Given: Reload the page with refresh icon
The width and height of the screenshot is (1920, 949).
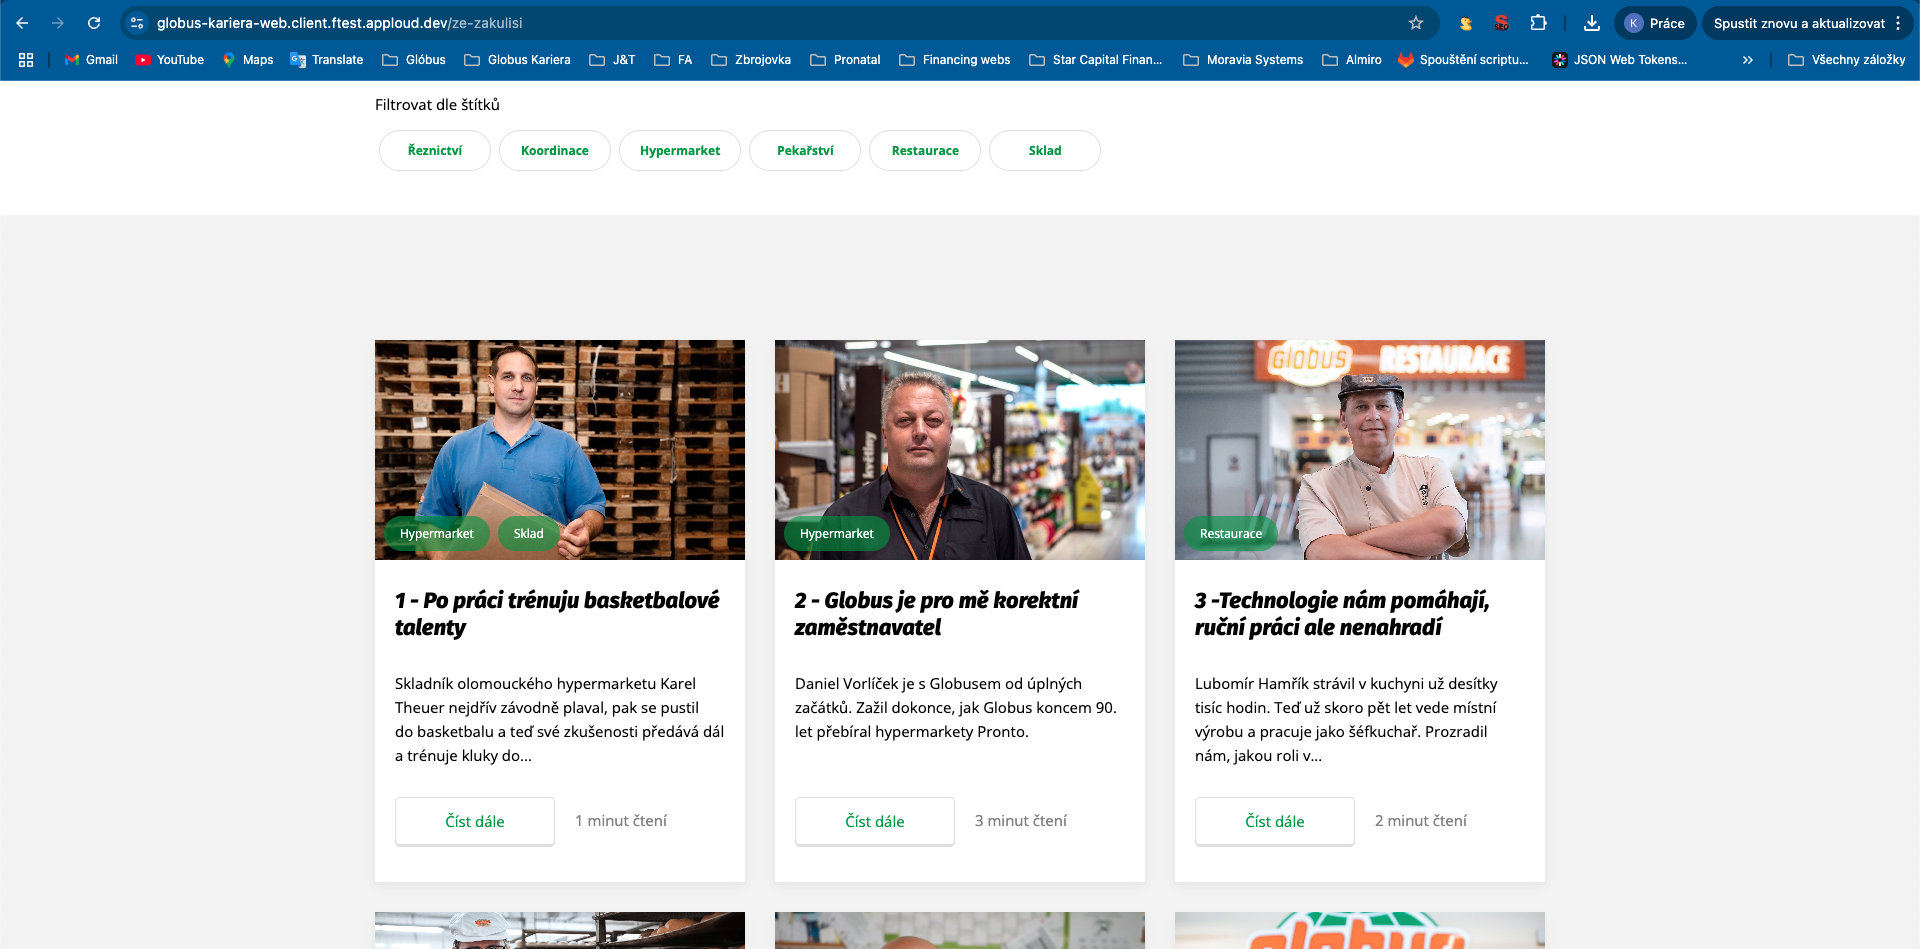Looking at the screenshot, I should 94,23.
